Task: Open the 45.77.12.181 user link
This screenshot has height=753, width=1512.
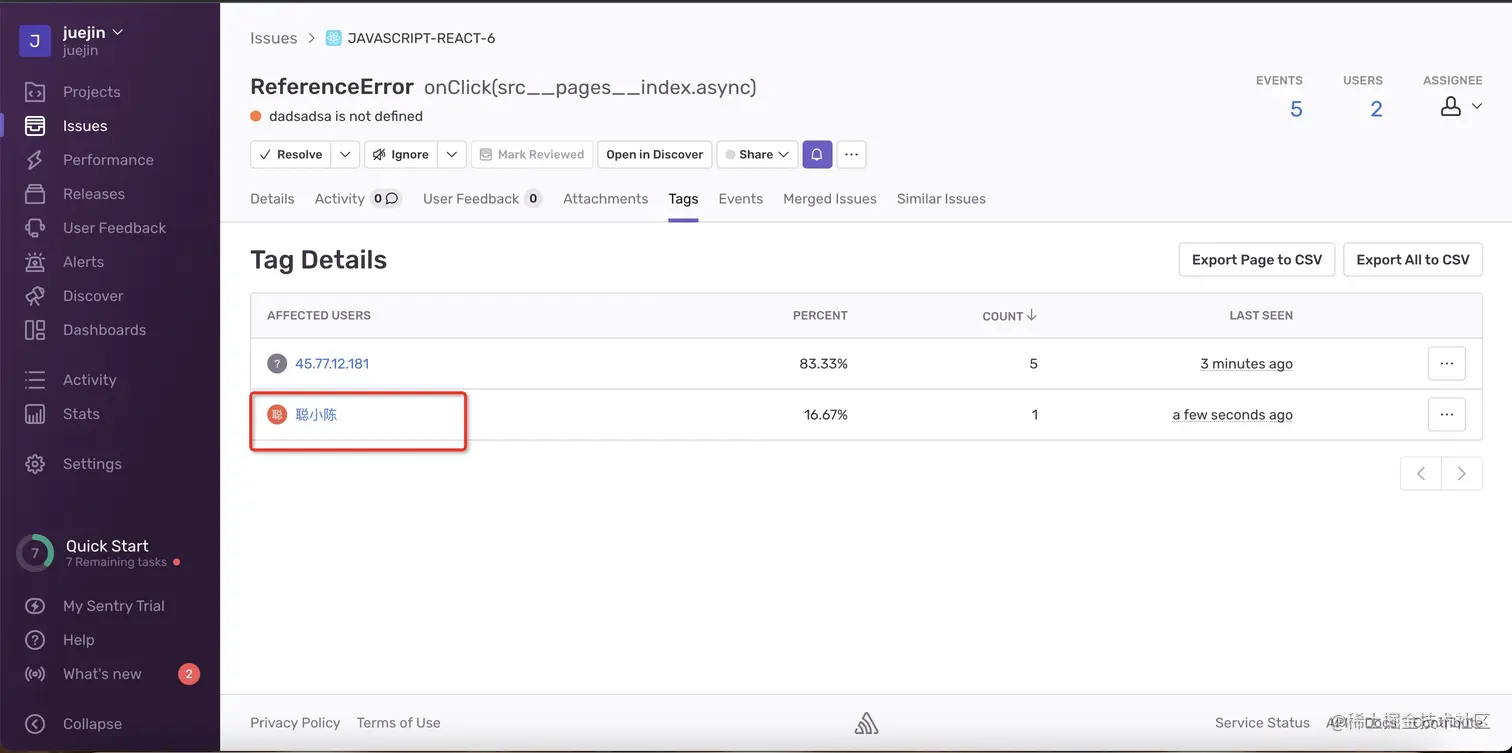Action: (x=332, y=364)
